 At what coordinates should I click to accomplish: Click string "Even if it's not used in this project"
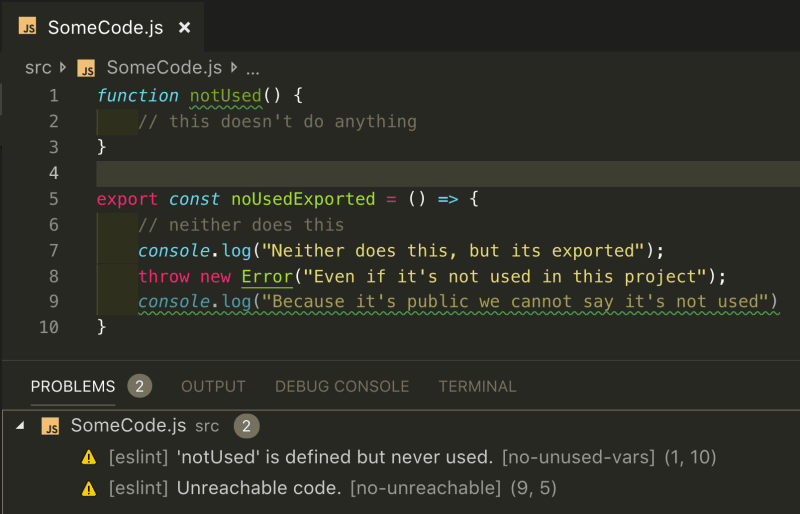(x=505, y=277)
